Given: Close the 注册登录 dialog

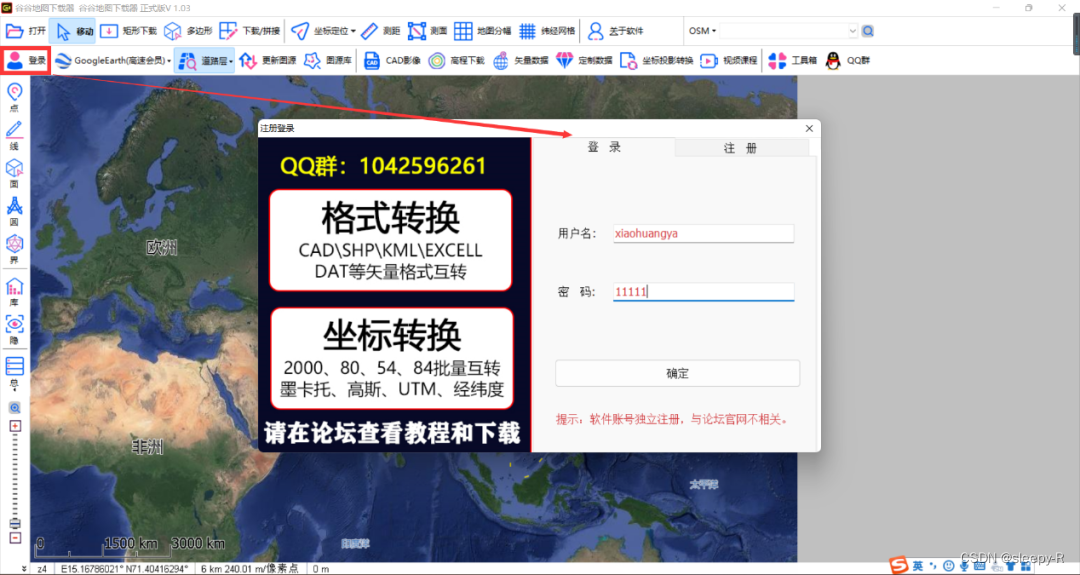Looking at the screenshot, I should [x=809, y=128].
